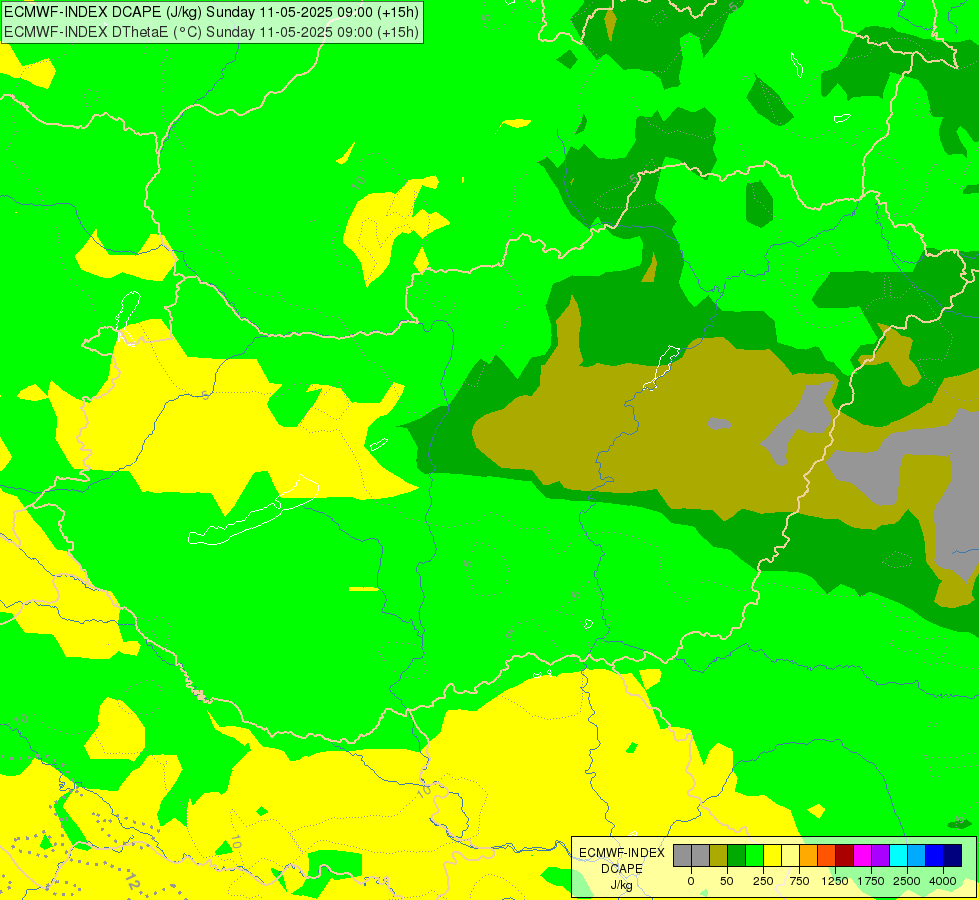Select the cyan legend swatch

(898, 855)
